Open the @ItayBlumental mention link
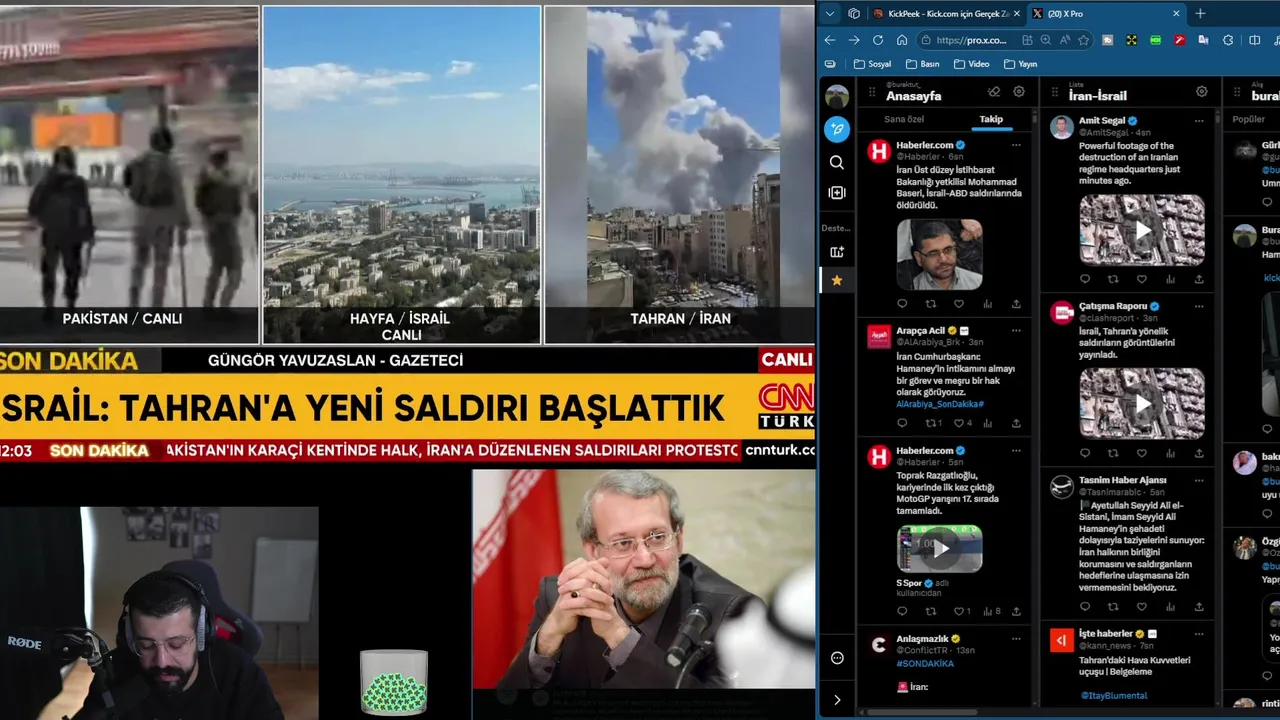Image resolution: width=1280 pixels, height=720 pixels. pos(1113,695)
